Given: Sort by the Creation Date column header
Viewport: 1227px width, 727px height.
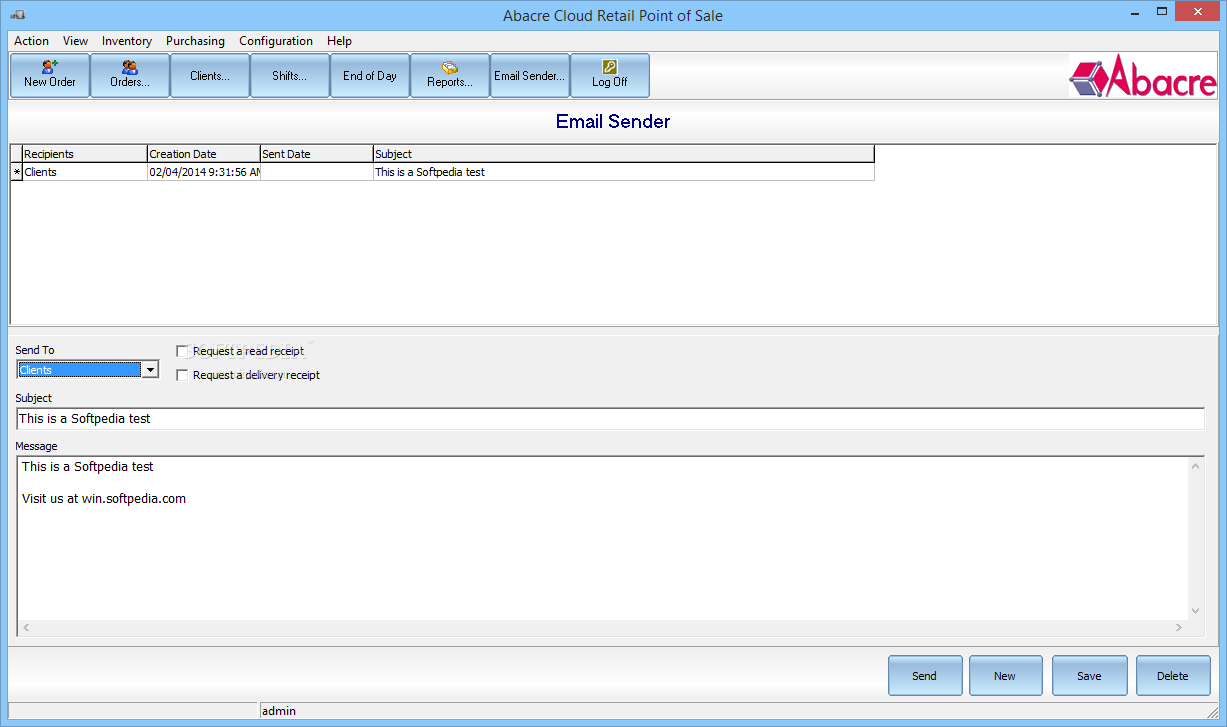Looking at the screenshot, I should pos(203,154).
